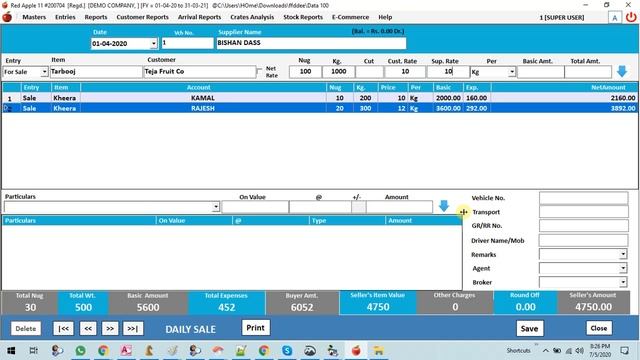This screenshot has height=360, width=640.
Task: Open Crates Analysis menu
Action: (x=252, y=17)
